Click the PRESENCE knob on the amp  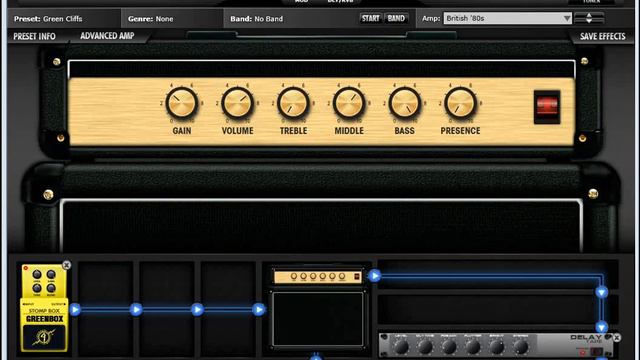[x=460, y=103]
